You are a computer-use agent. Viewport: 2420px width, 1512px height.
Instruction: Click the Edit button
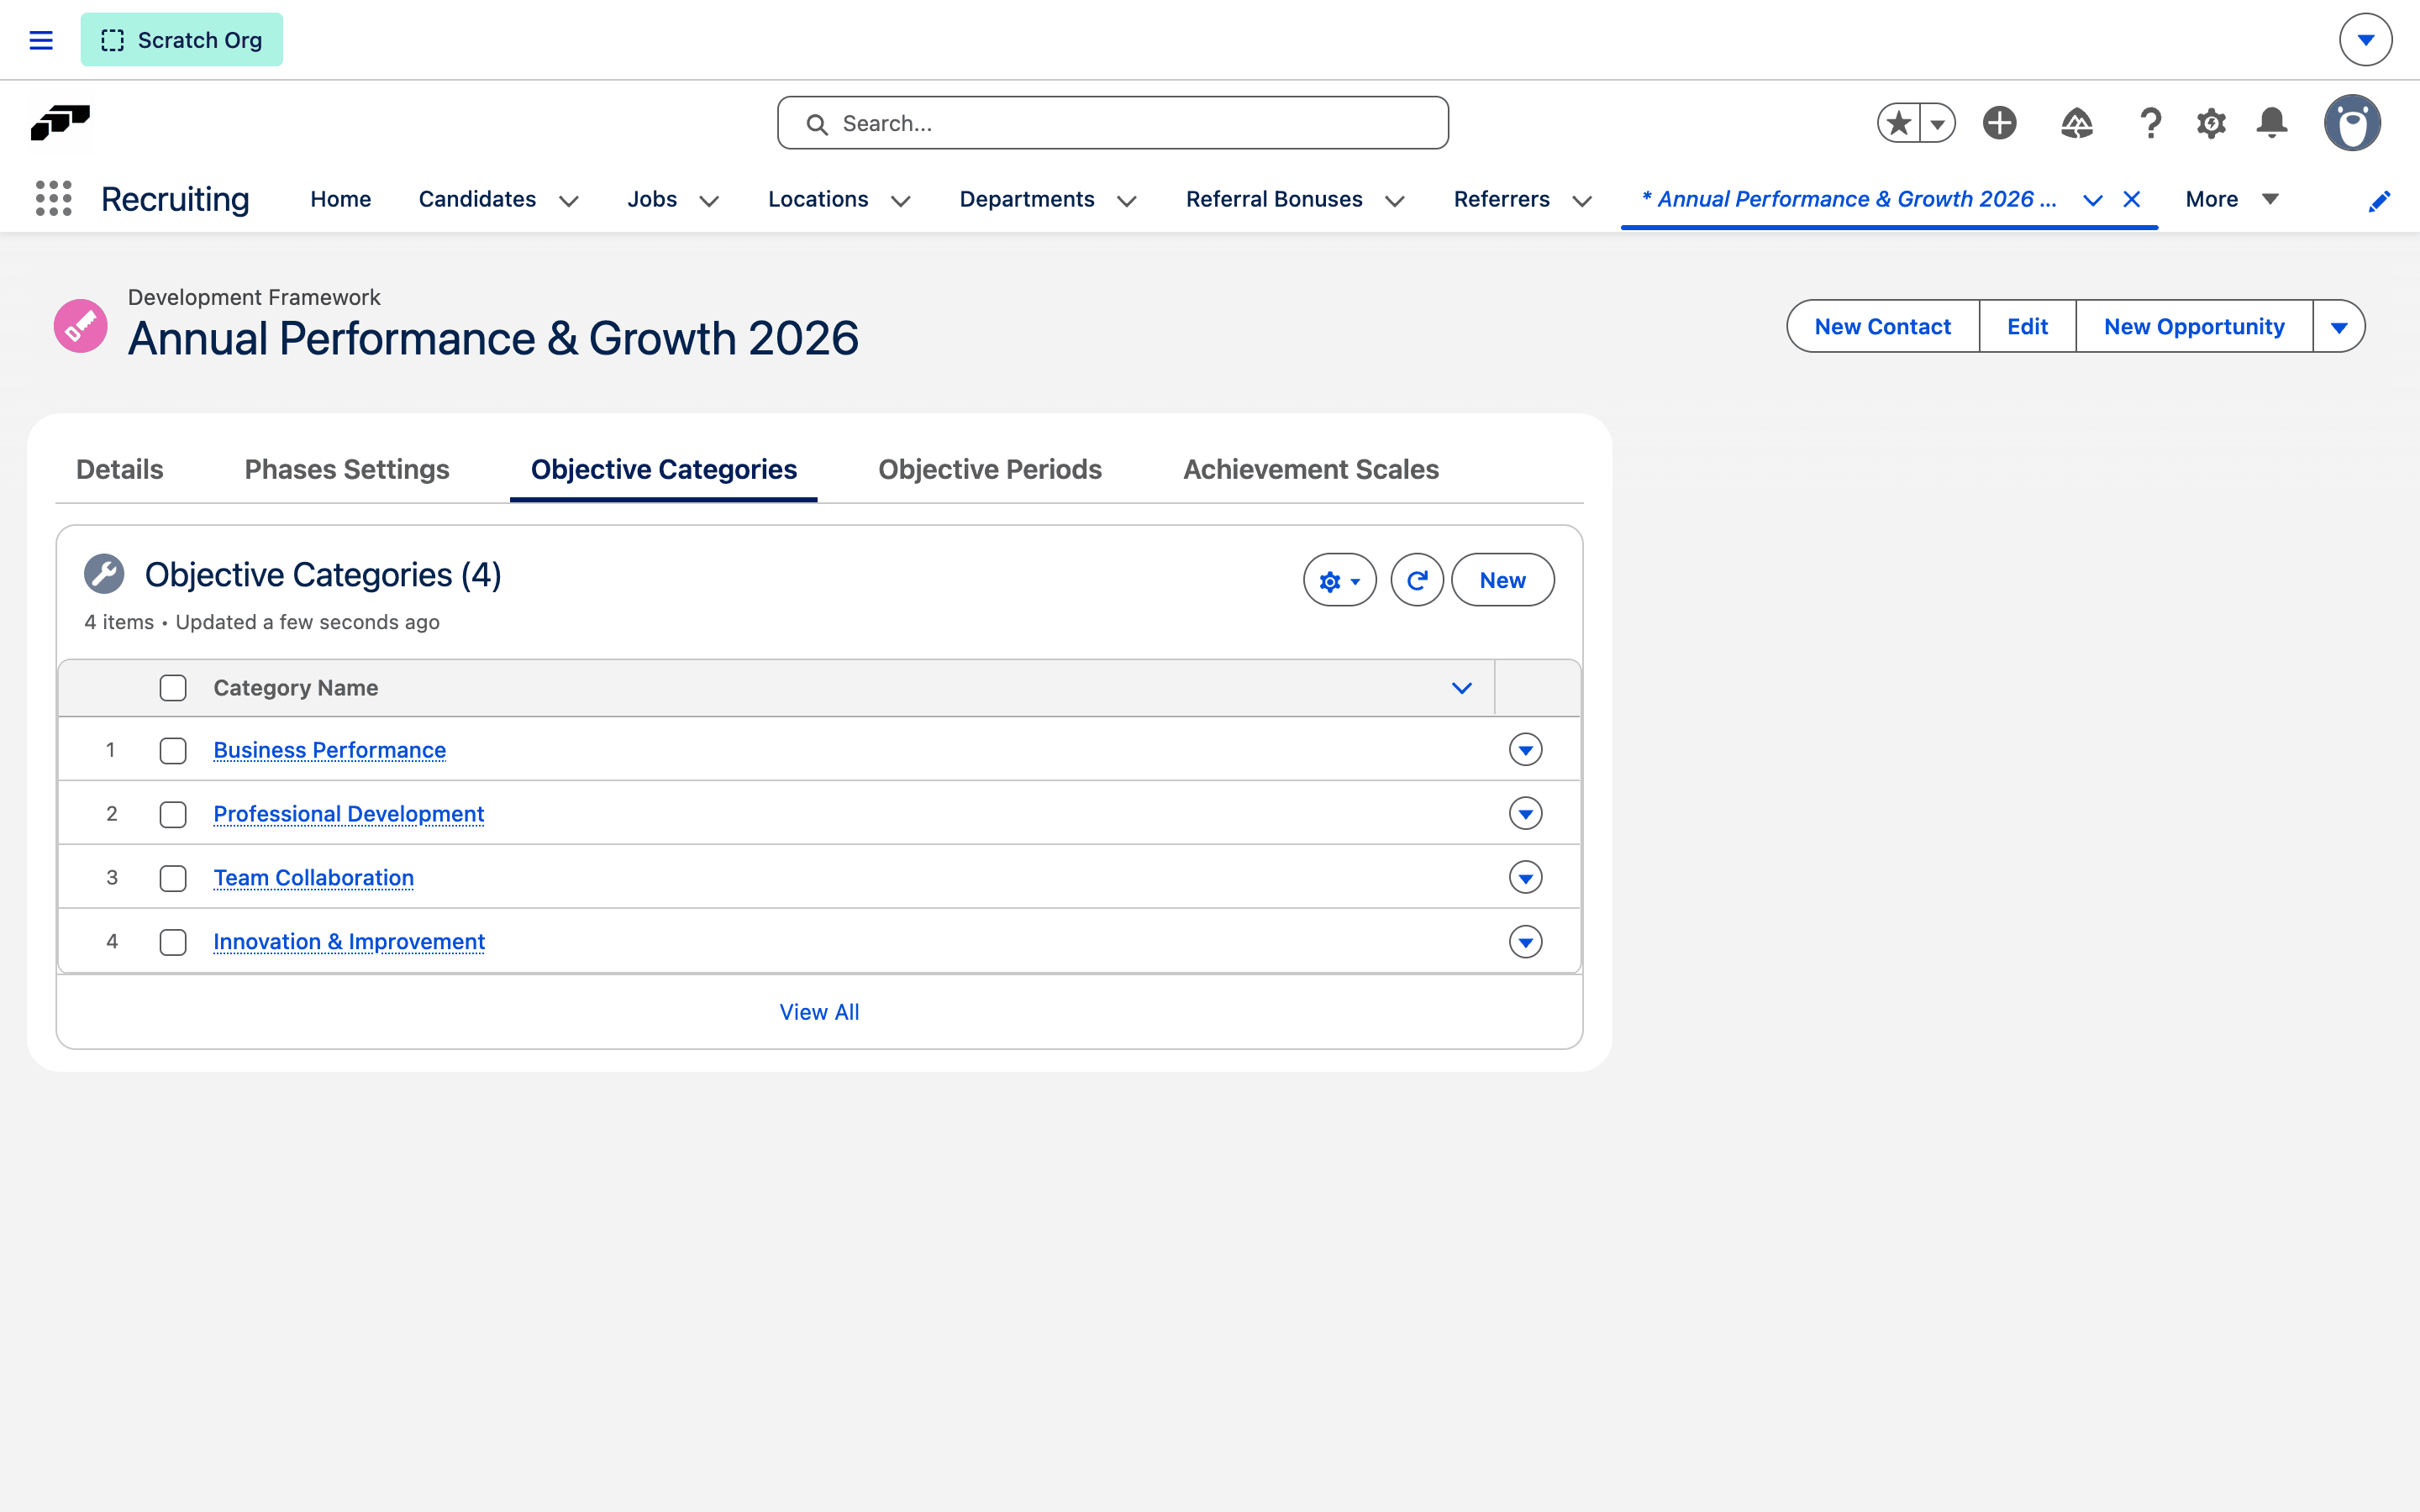(2027, 326)
